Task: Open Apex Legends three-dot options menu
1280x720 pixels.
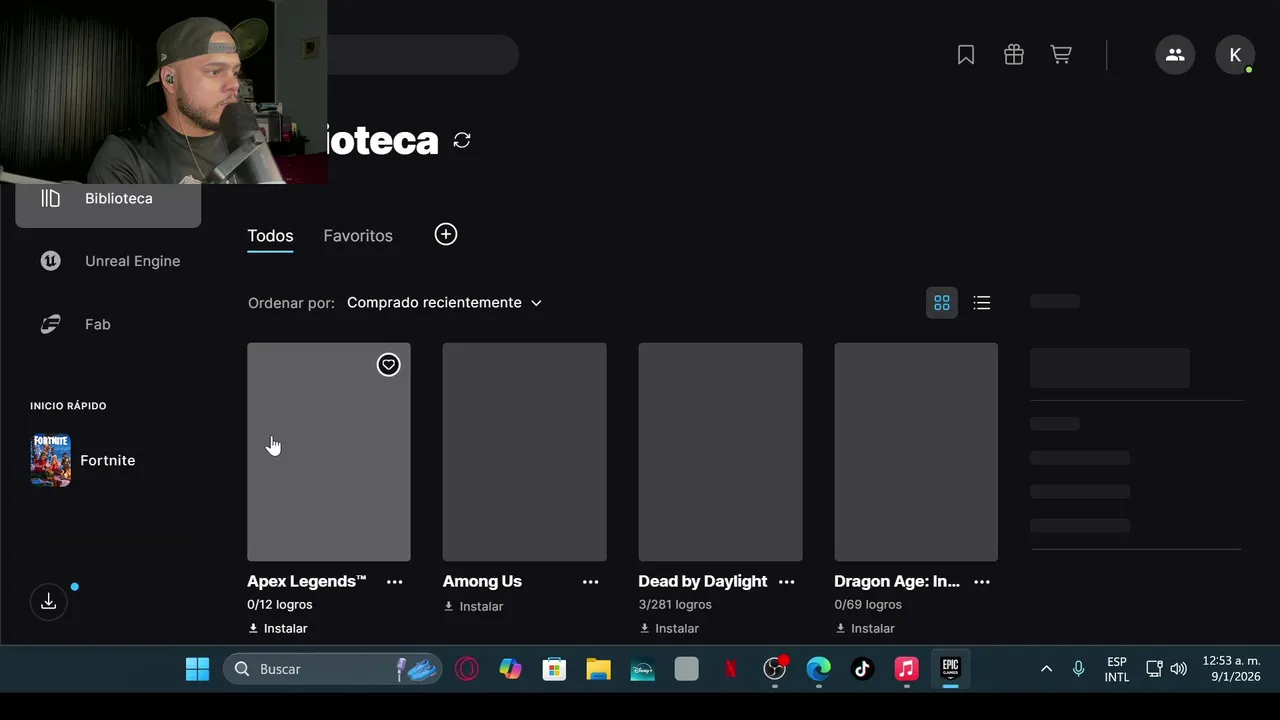Action: [x=395, y=582]
